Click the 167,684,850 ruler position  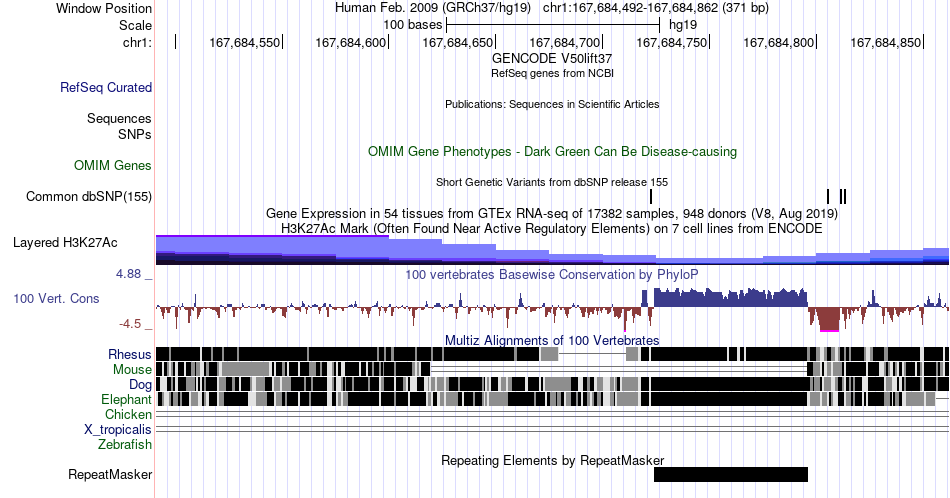tap(886, 42)
